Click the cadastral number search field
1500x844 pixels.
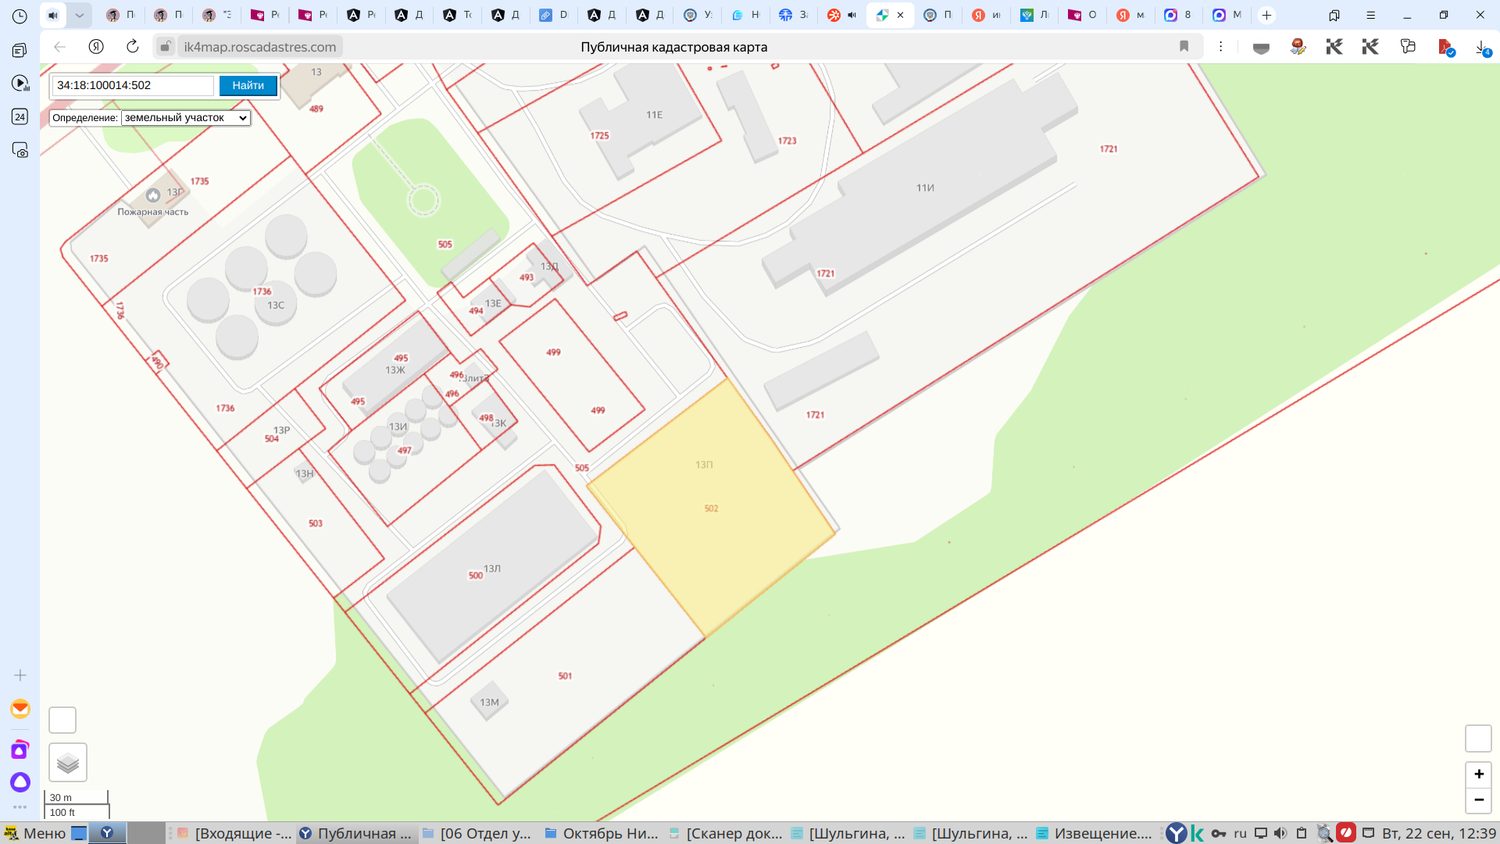pos(133,86)
